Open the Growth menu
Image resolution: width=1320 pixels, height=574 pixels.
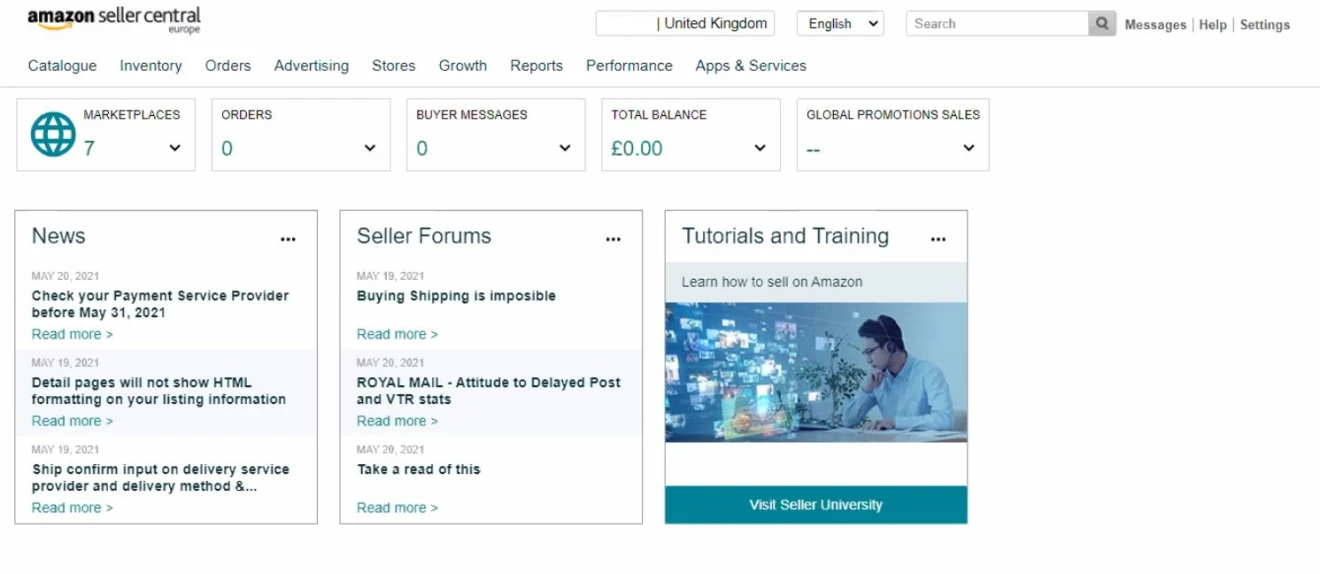(x=463, y=65)
